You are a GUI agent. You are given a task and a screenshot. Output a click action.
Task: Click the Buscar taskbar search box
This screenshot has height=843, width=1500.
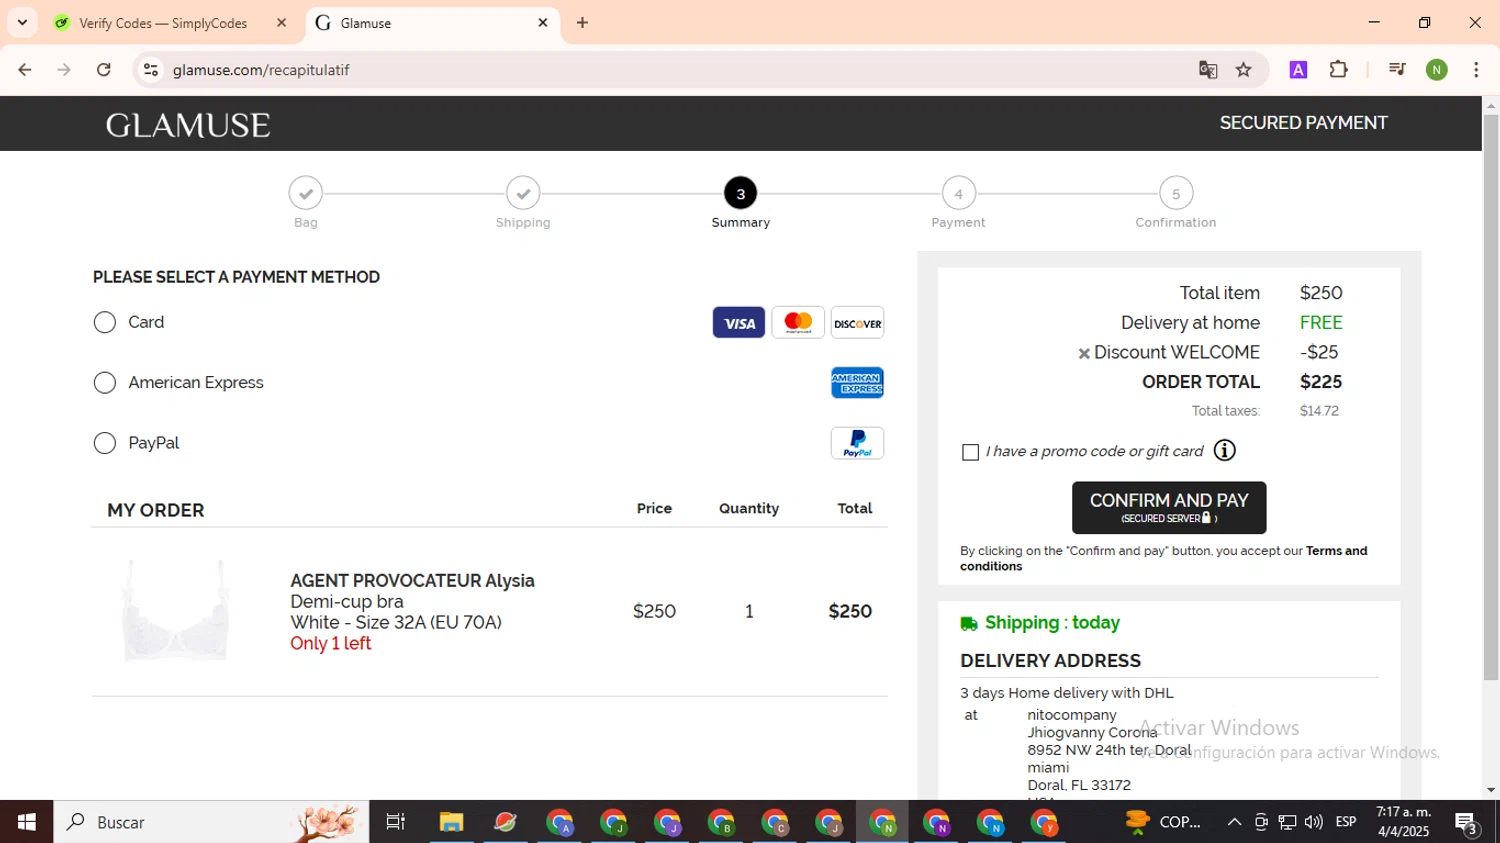click(211, 822)
